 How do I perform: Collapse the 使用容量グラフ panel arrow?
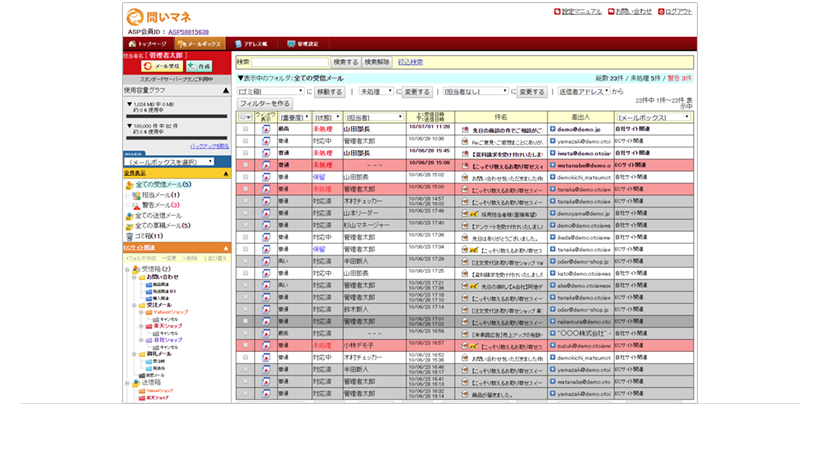point(226,90)
